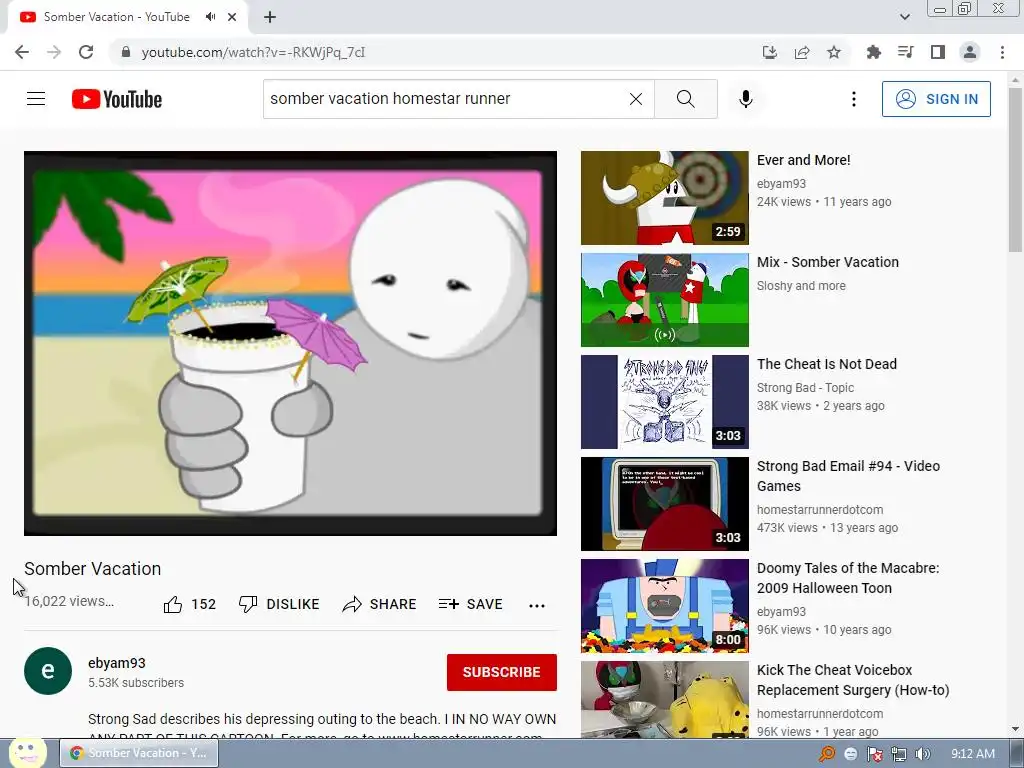Image resolution: width=1024 pixels, height=768 pixels.
Task: Subscribe to ebyam93 channel
Action: pyautogui.click(x=502, y=672)
